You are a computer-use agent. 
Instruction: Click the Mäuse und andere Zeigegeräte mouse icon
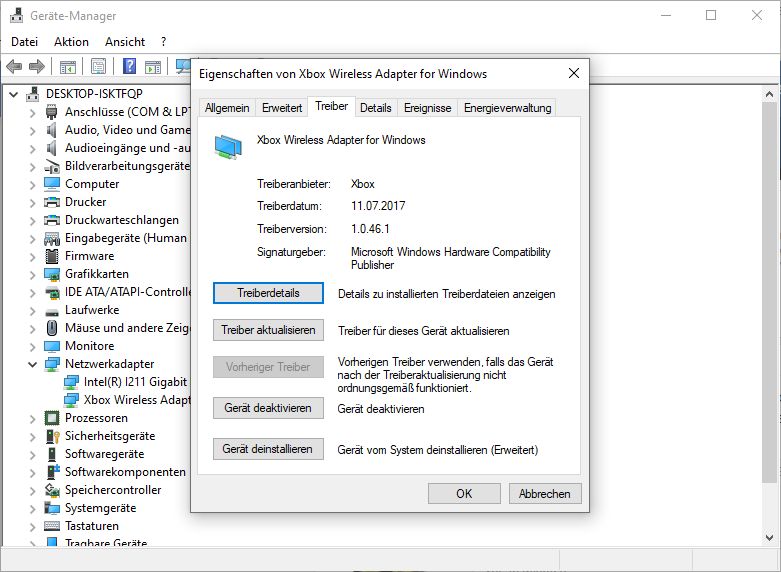coord(52,328)
